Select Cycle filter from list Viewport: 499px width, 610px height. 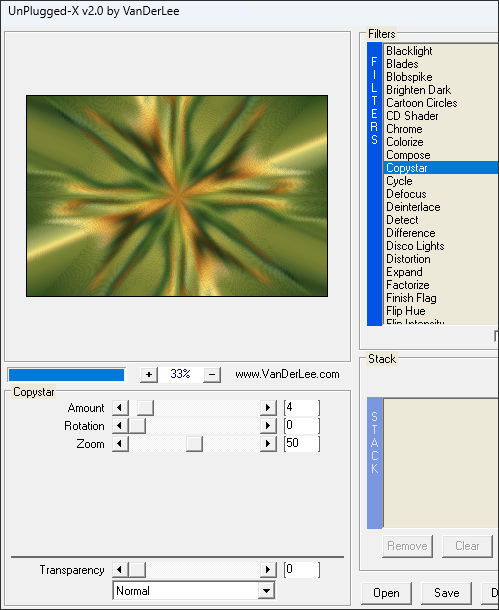tap(441, 181)
